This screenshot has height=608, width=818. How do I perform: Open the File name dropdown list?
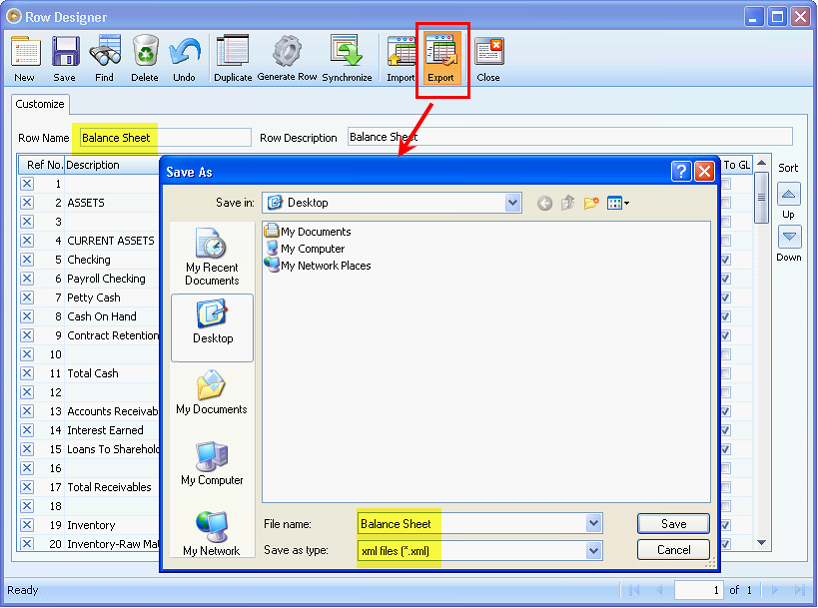(594, 523)
